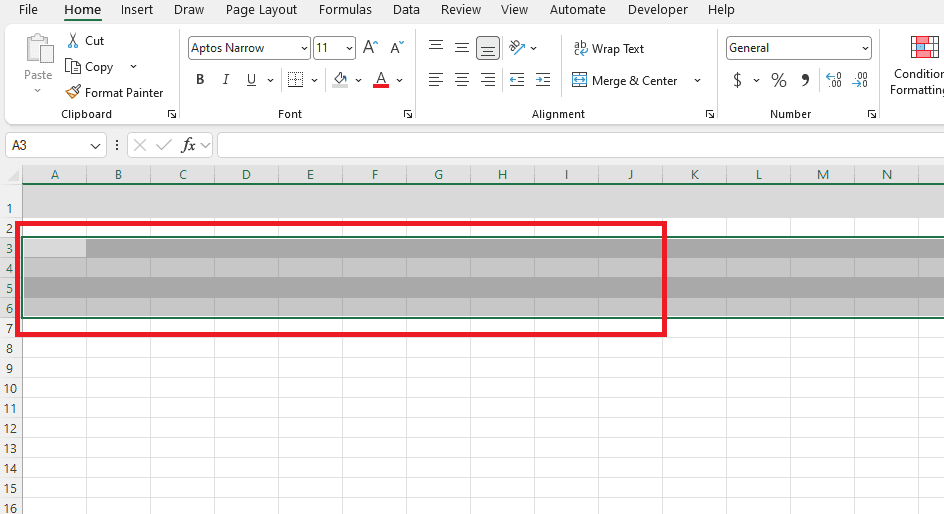Decrease decimal places
Image resolution: width=944 pixels, height=514 pixels.
[x=860, y=80]
